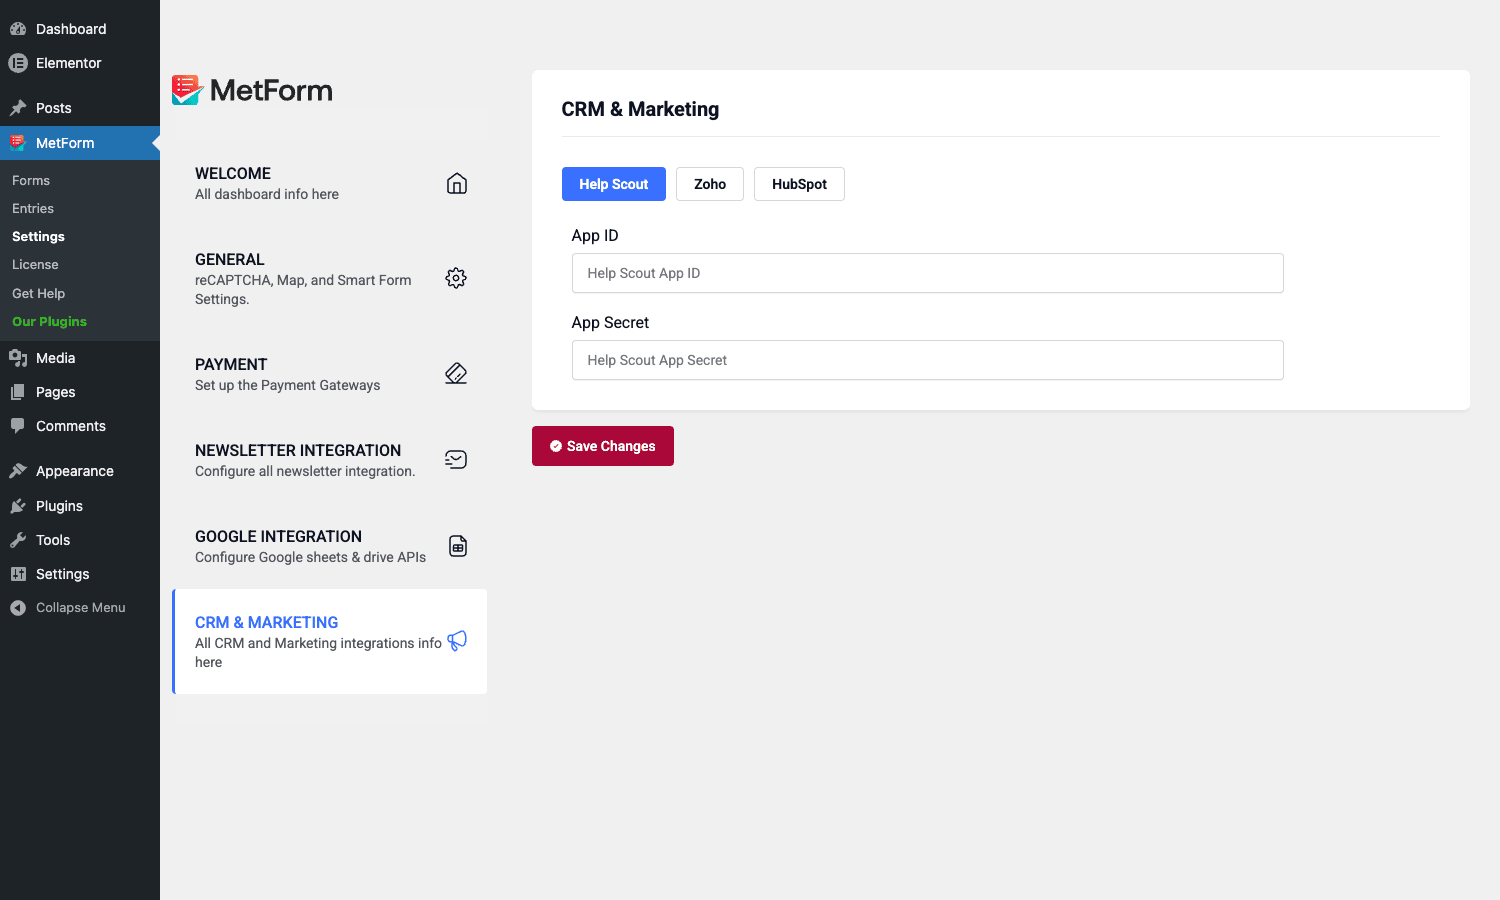The height and width of the screenshot is (900, 1500).
Task: Select the CRM & MARKETING section
Action: coord(330,641)
